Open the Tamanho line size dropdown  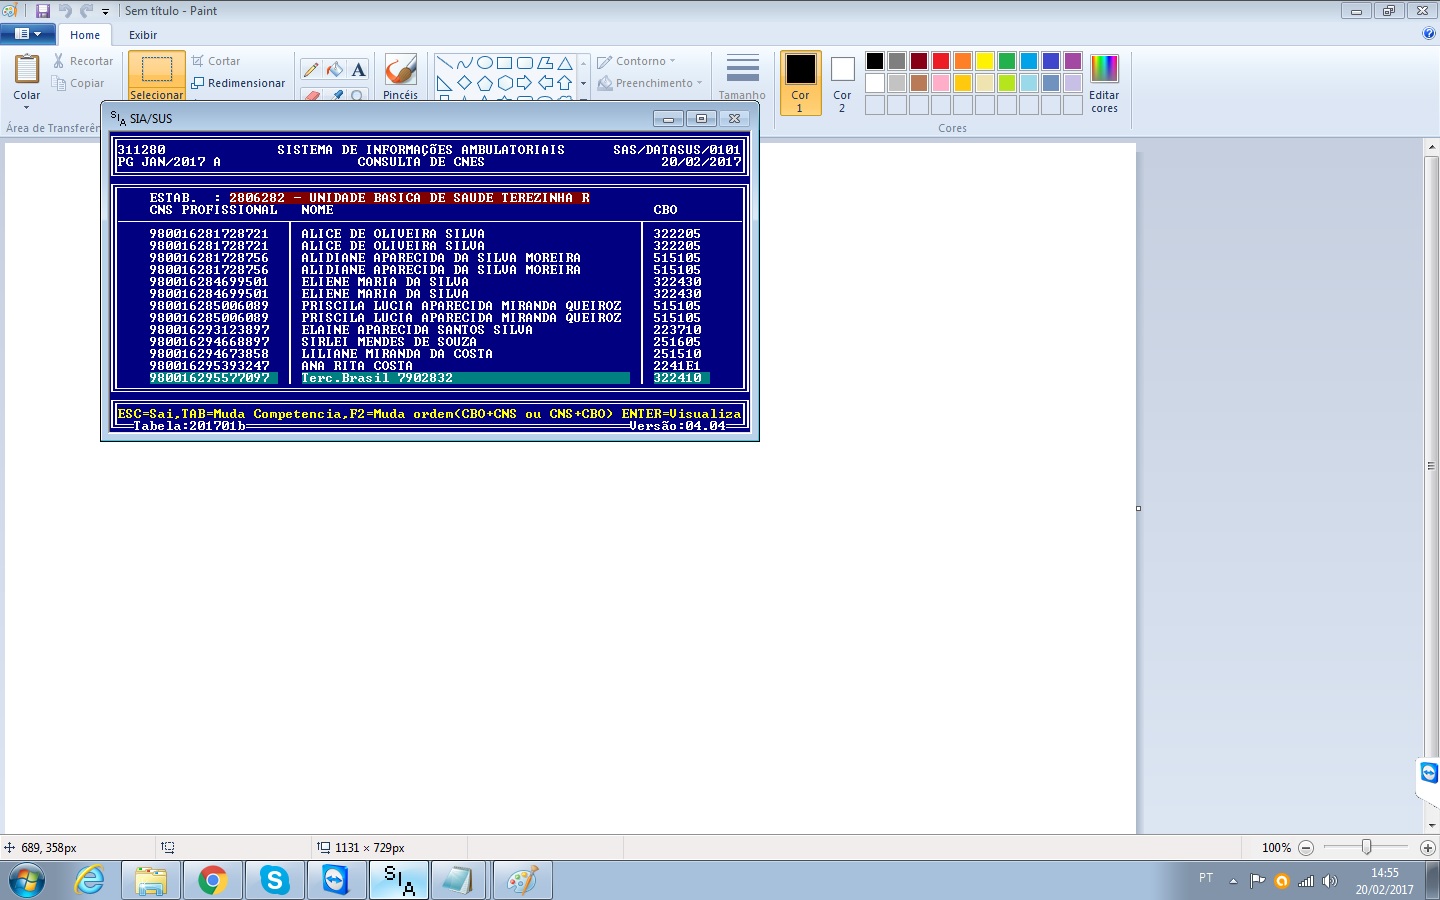[742, 77]
